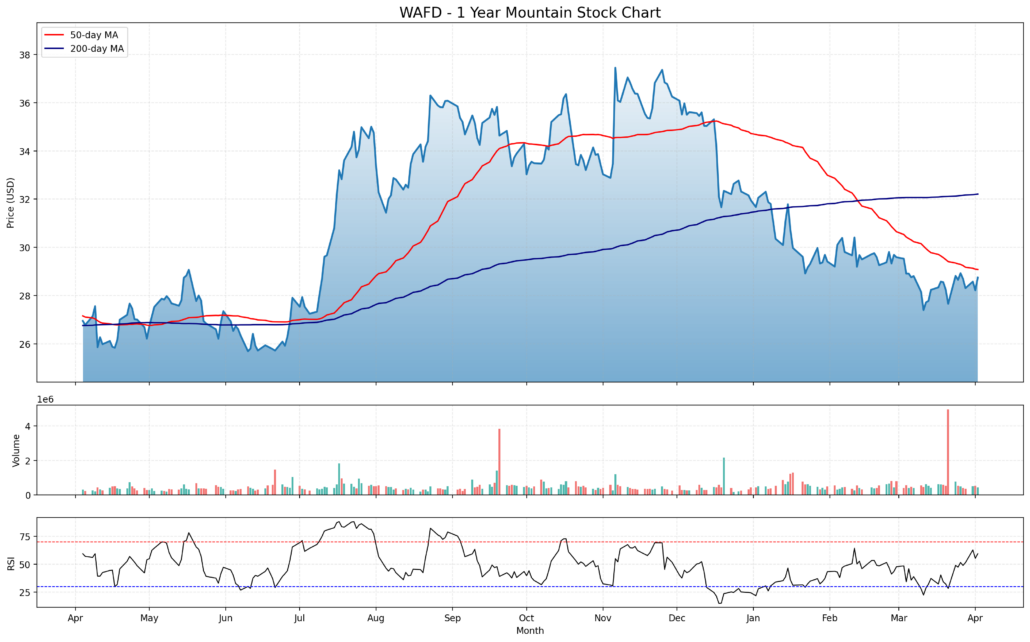Image resolution: width=1030 pixels, height=642 pixels.
Task: Click the 28 tick on the price axis
Action: [x=25, y=296]
